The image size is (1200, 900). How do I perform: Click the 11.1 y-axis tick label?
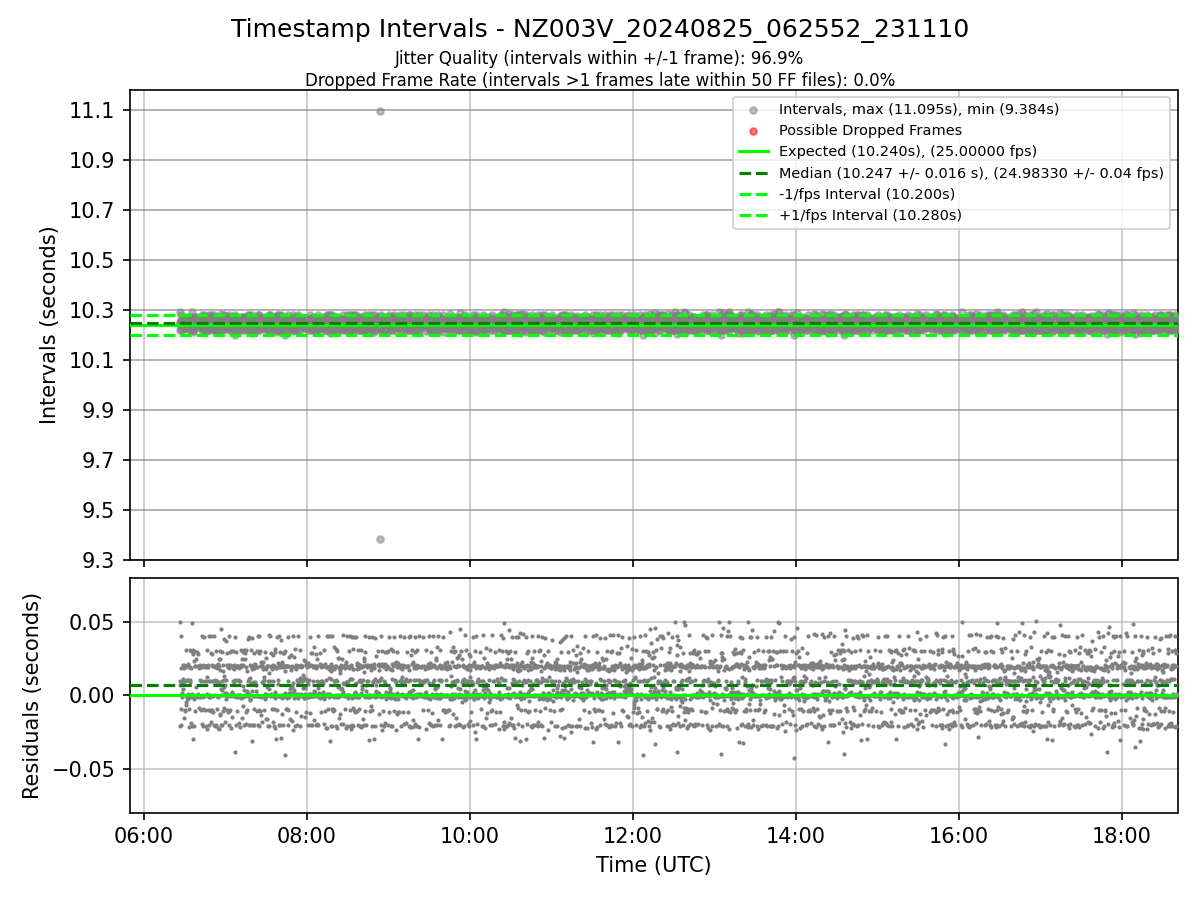(90, 110)
